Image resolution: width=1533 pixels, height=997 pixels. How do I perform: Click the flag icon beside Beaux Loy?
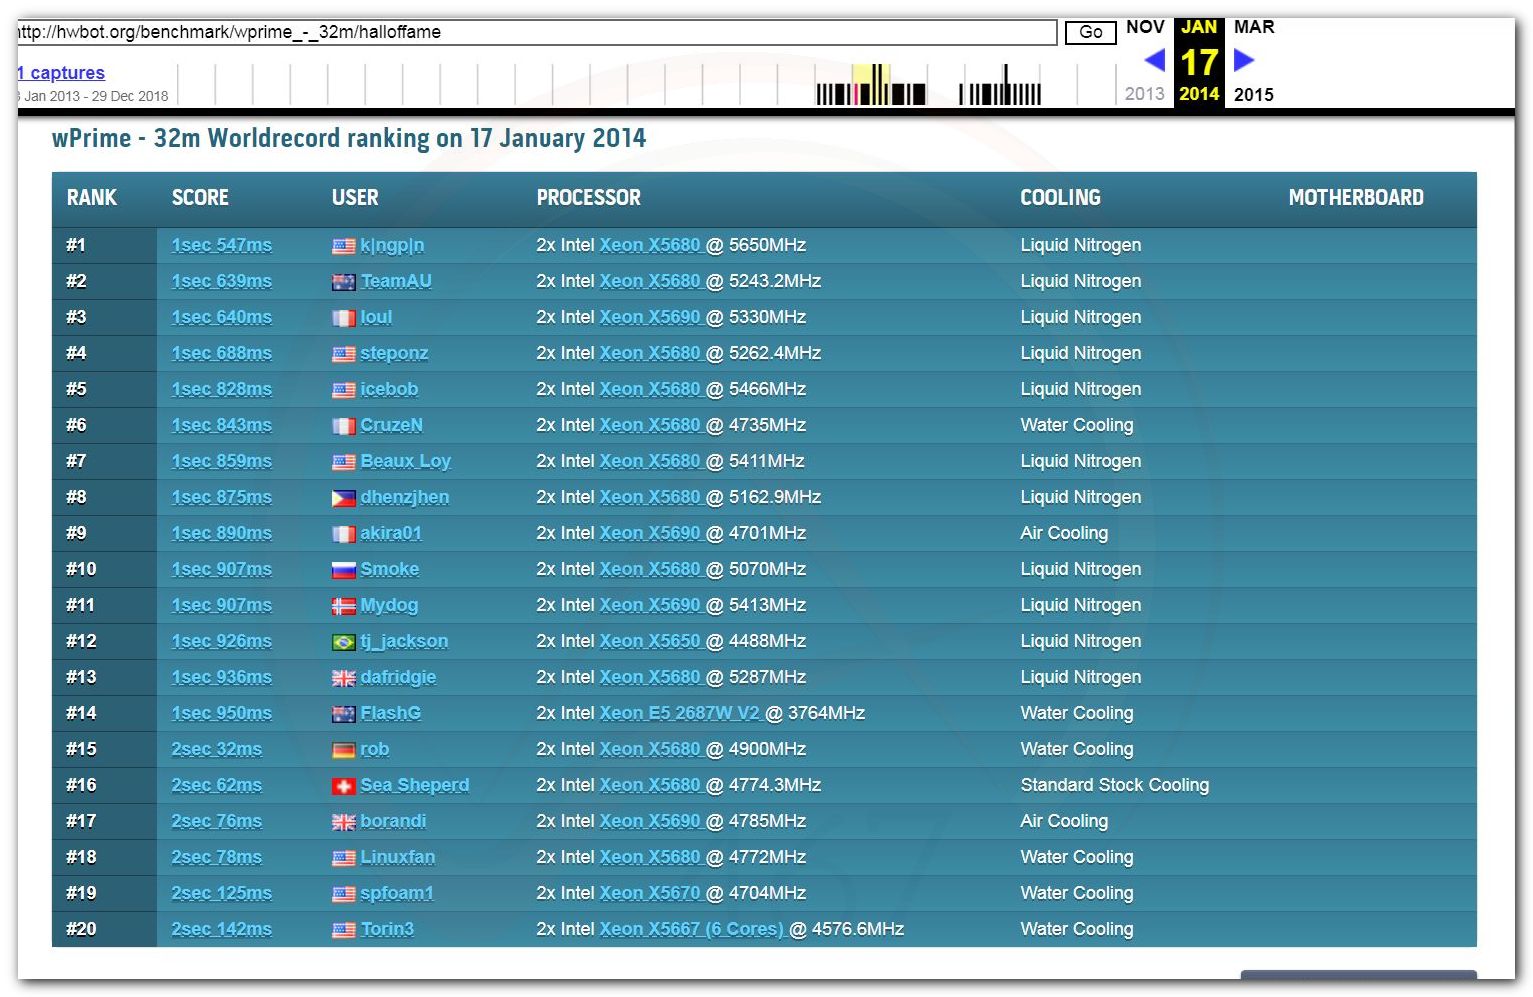343,462
